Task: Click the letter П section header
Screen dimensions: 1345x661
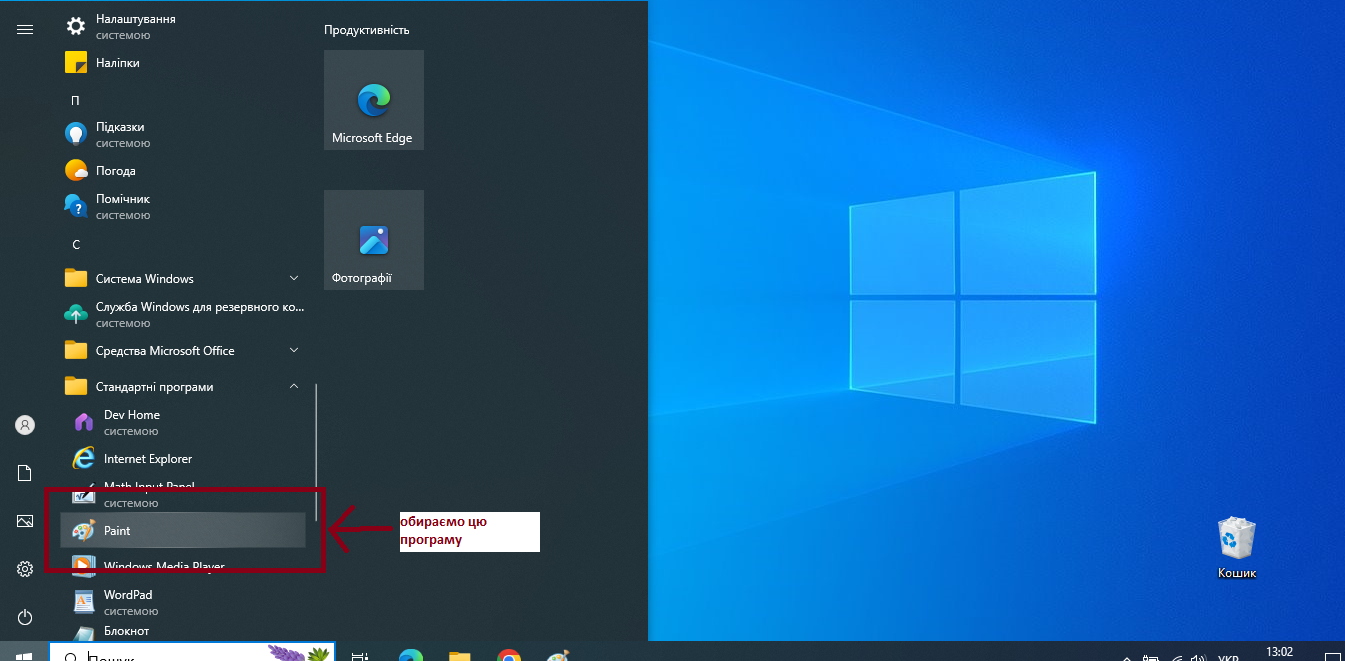Action: (x=75, y=100)
